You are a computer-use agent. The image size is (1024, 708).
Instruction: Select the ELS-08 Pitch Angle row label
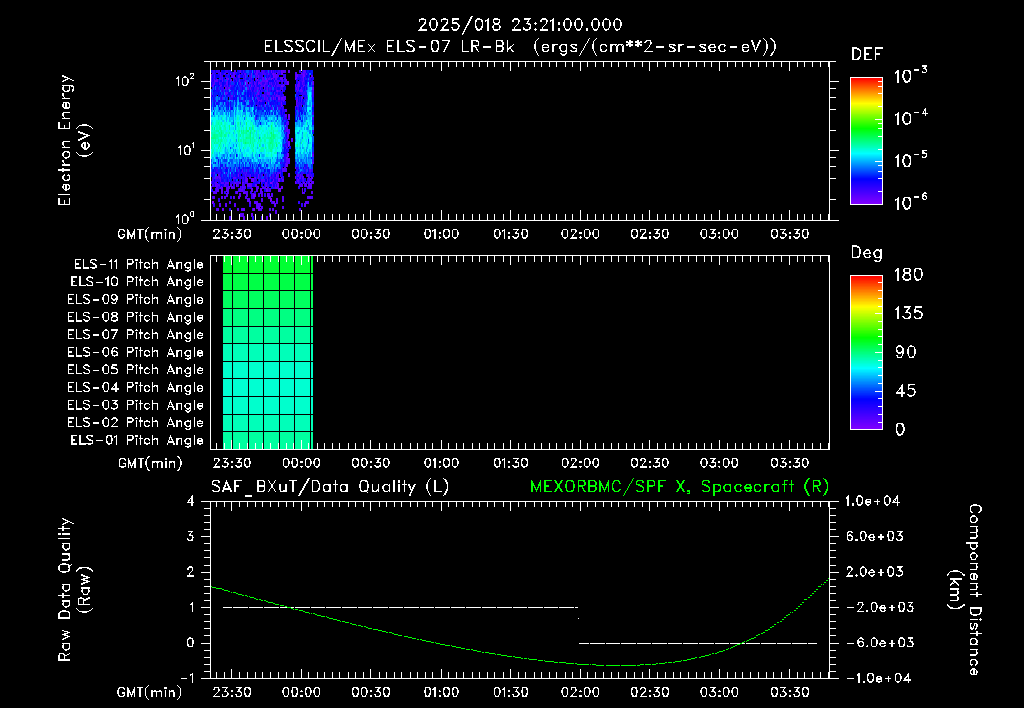click(136, 317)
